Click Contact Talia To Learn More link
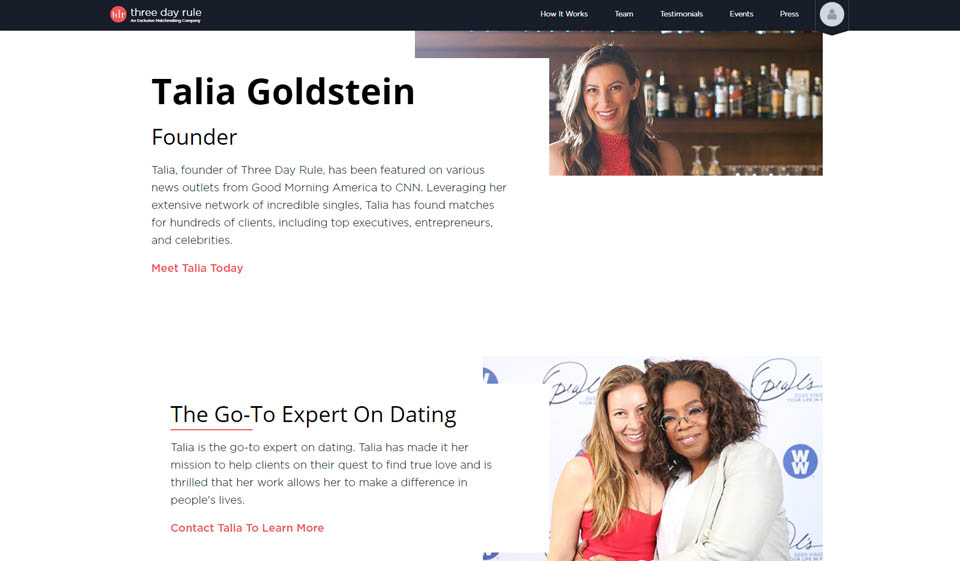This screenshot has height=561, width=960. [x=247, y=528]
